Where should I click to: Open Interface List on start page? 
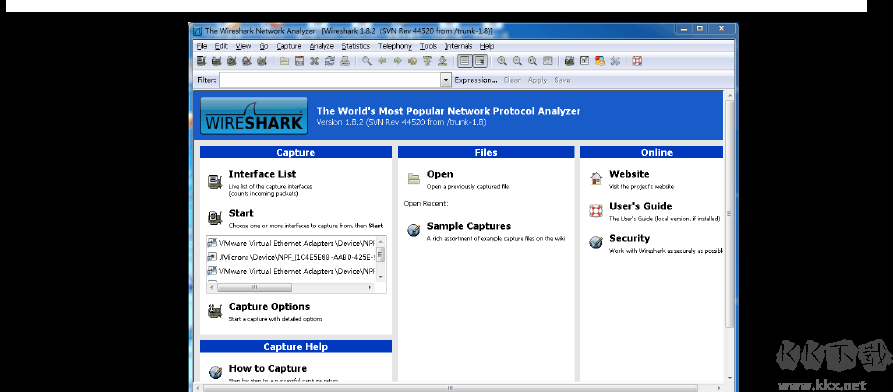pyautogui.click(x=262, y=174)
